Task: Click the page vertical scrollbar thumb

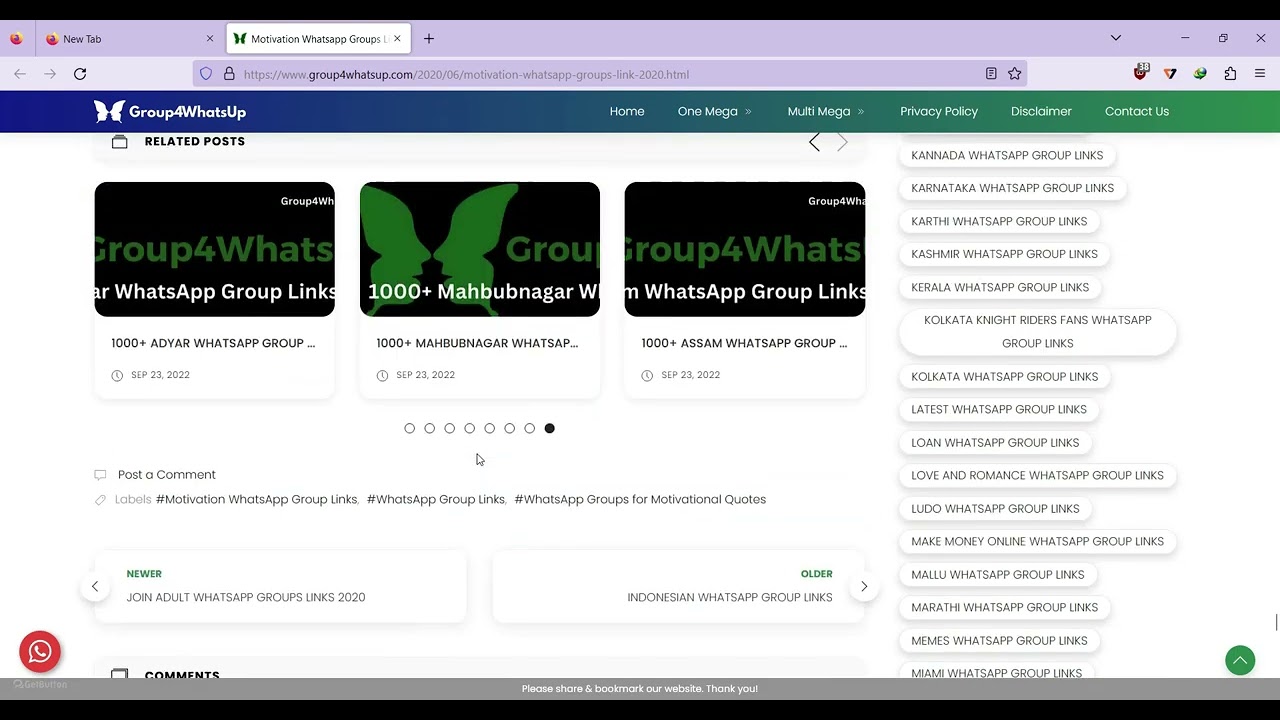Action: pos(1276,622)
